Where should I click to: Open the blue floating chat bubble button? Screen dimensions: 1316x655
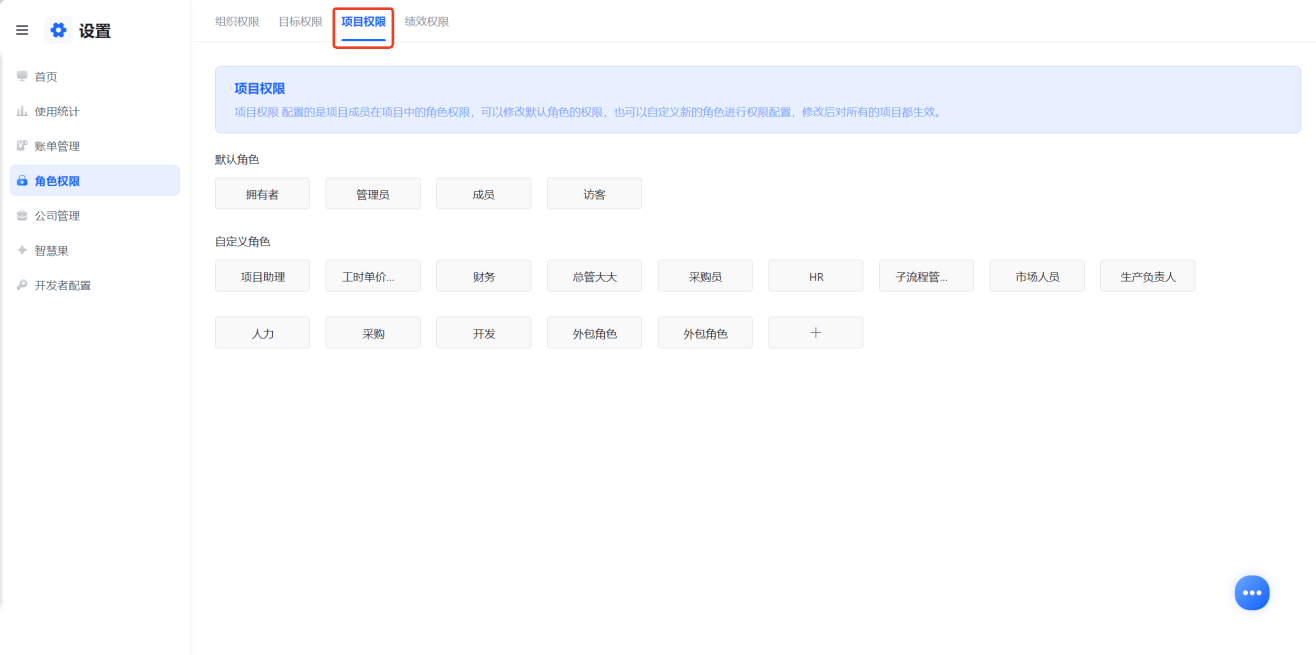[x=1252, y=593]
